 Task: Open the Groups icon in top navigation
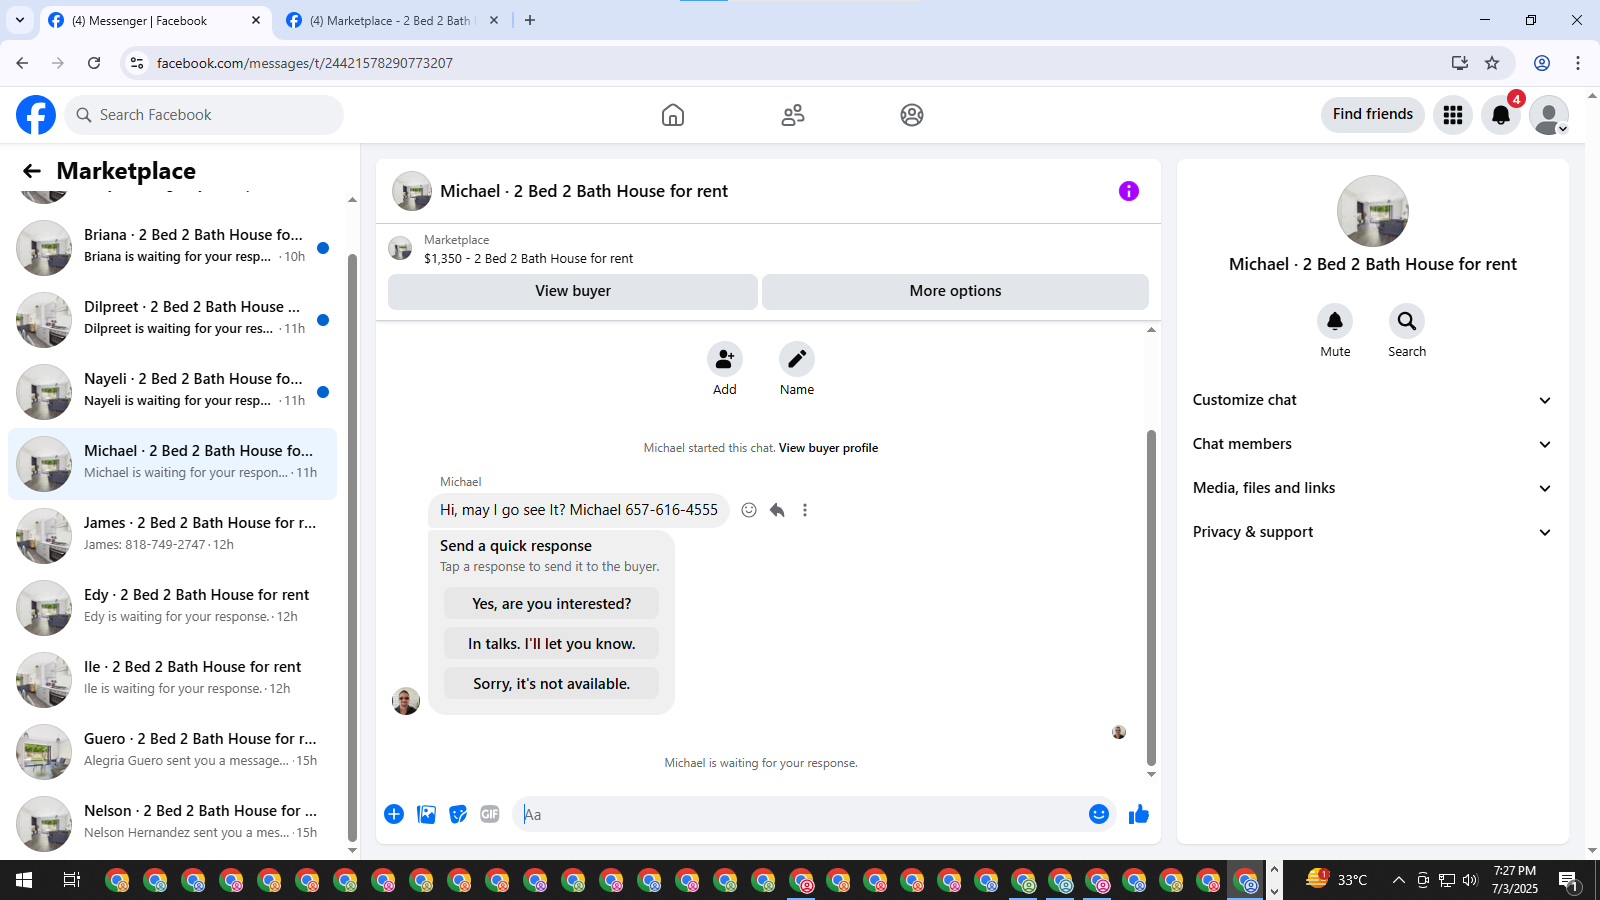[912, 115]
